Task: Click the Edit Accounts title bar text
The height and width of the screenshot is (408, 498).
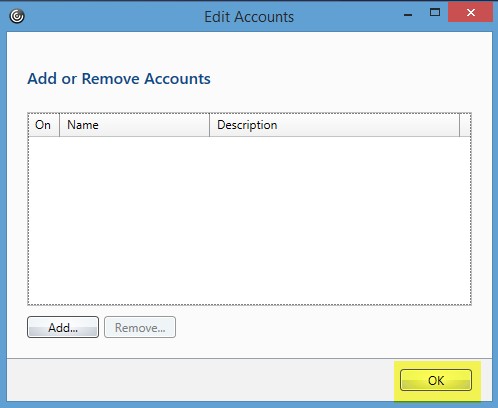Action: [x=249, y=17]
